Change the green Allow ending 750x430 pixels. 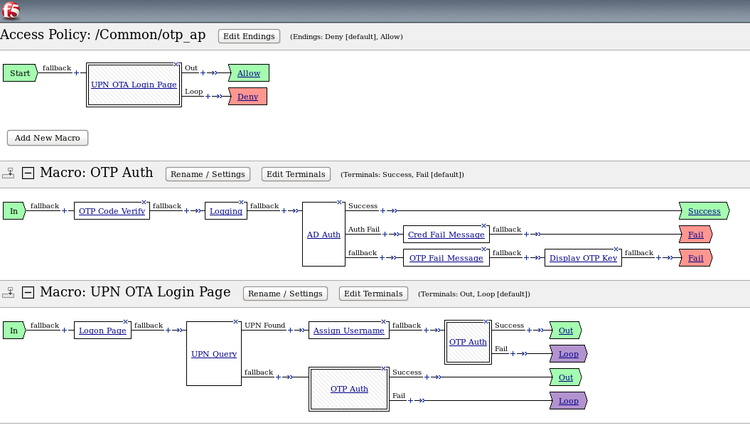pyautogui.click(x=249, y=73)
